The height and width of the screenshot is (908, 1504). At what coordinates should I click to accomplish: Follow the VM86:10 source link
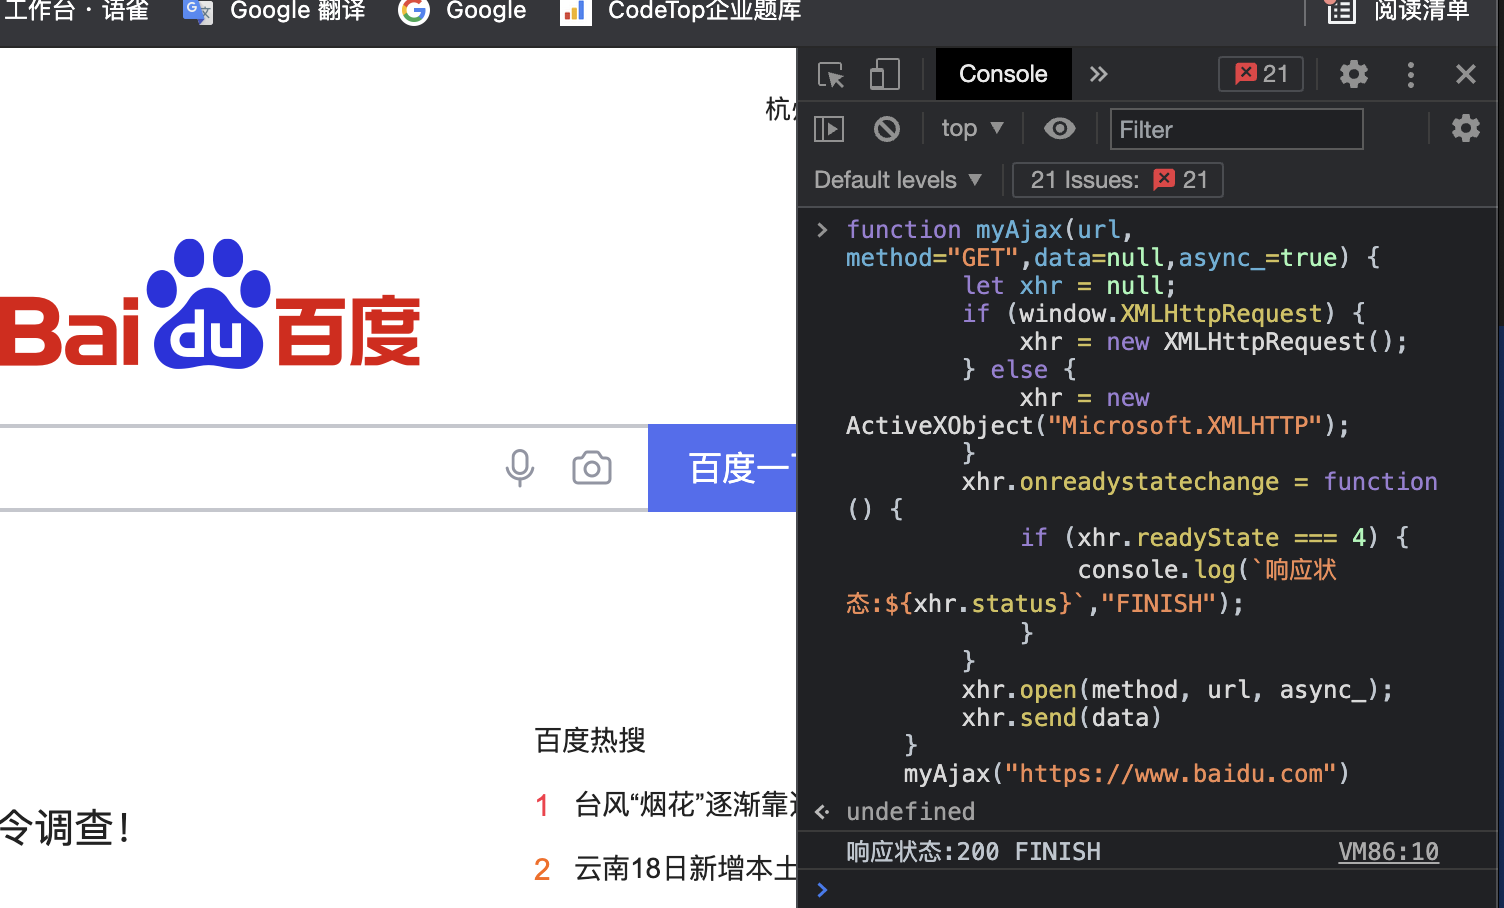tap(1388, 851)
